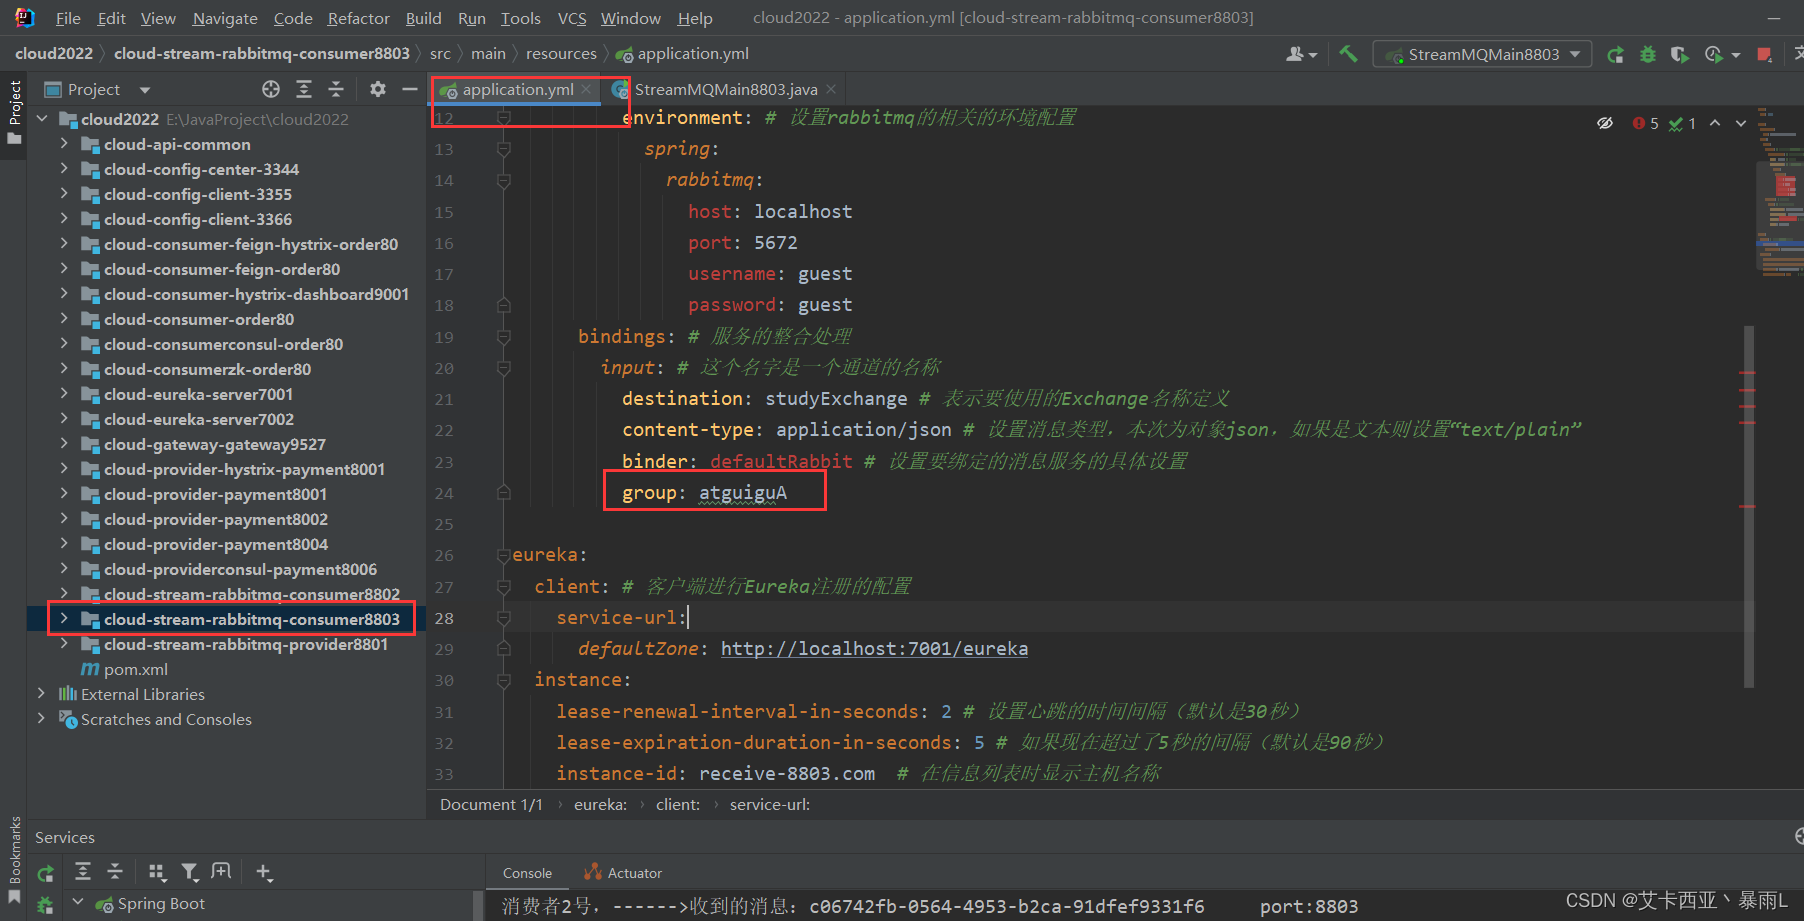Toggle code fold marker on line 19 bindings
Screen dimensions: 1804x921
coord(504,337)
